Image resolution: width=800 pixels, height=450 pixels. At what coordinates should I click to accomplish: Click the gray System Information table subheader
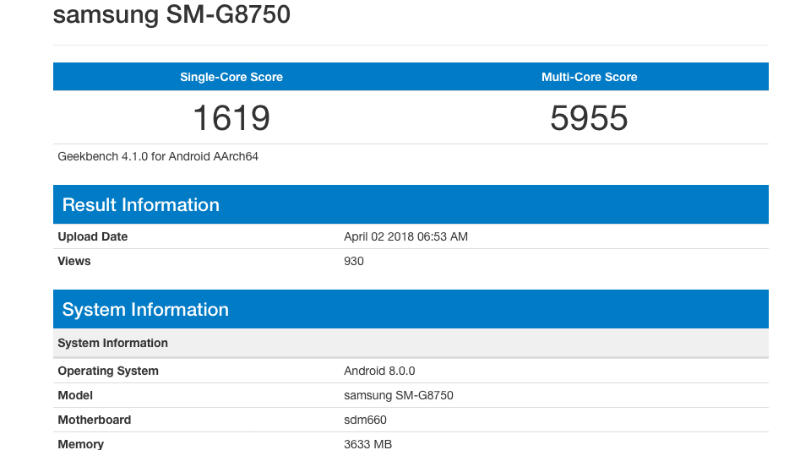113,343
